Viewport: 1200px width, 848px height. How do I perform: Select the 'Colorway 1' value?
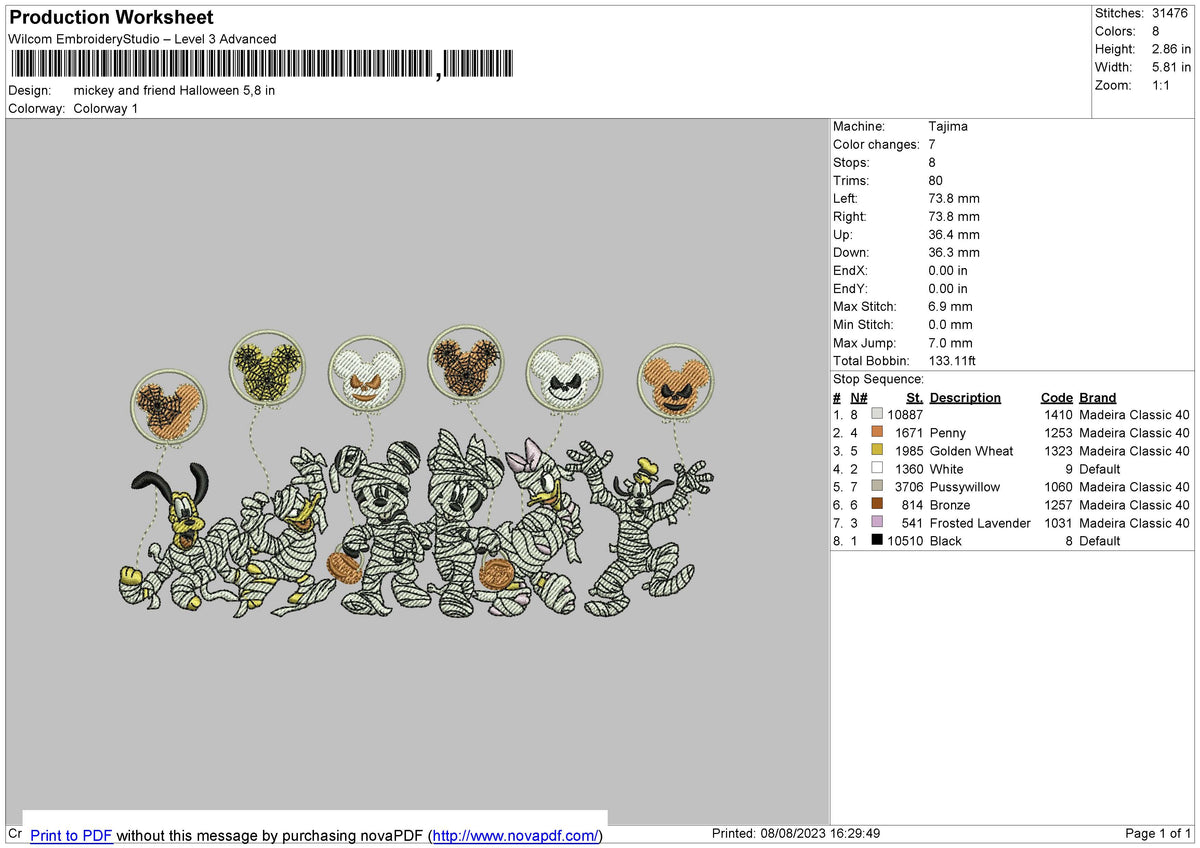106,108
